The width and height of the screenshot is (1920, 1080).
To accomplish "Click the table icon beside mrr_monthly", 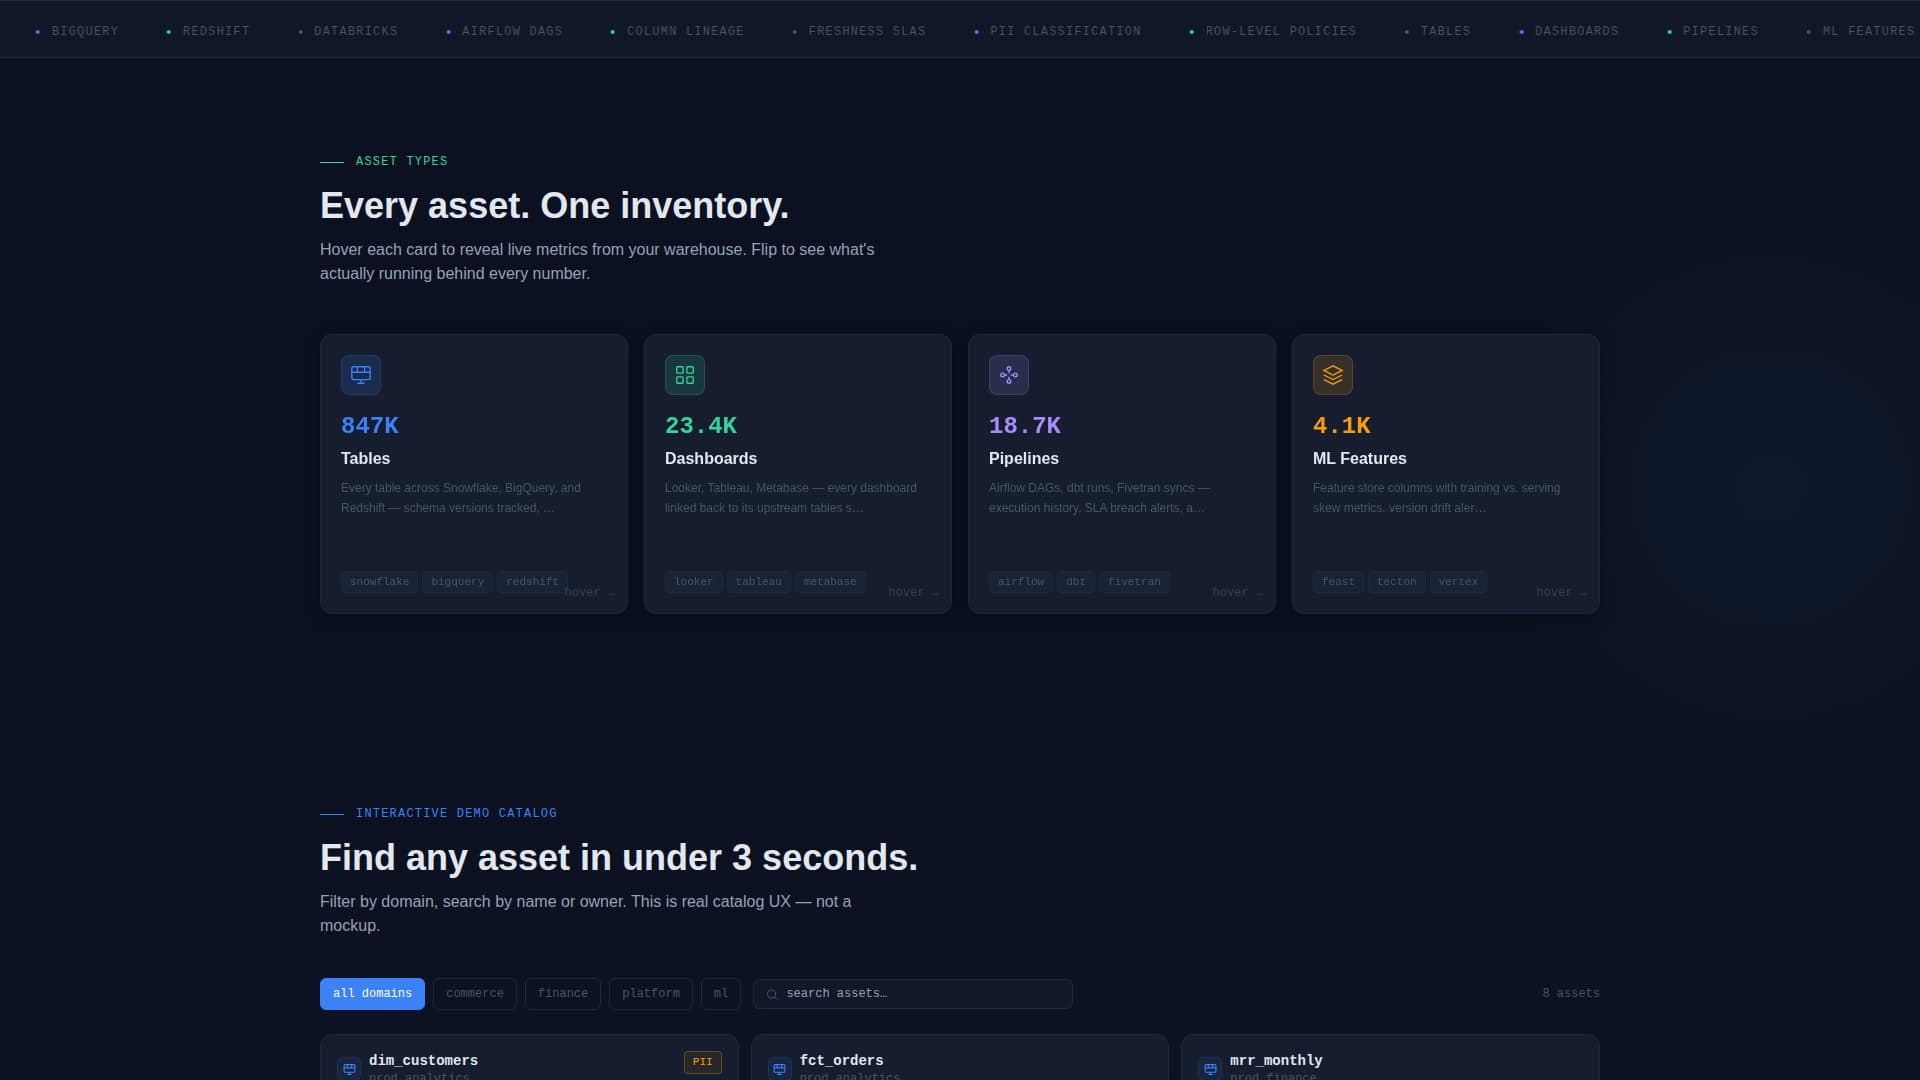I will (1210, 1069).
